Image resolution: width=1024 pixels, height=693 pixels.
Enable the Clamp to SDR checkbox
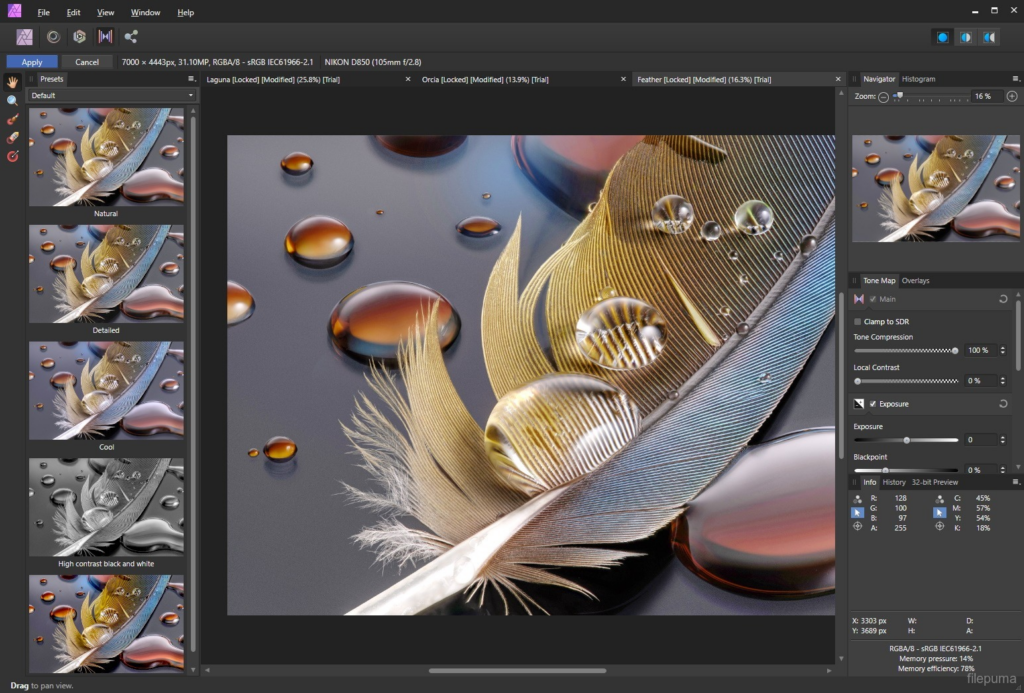(858, 322)
